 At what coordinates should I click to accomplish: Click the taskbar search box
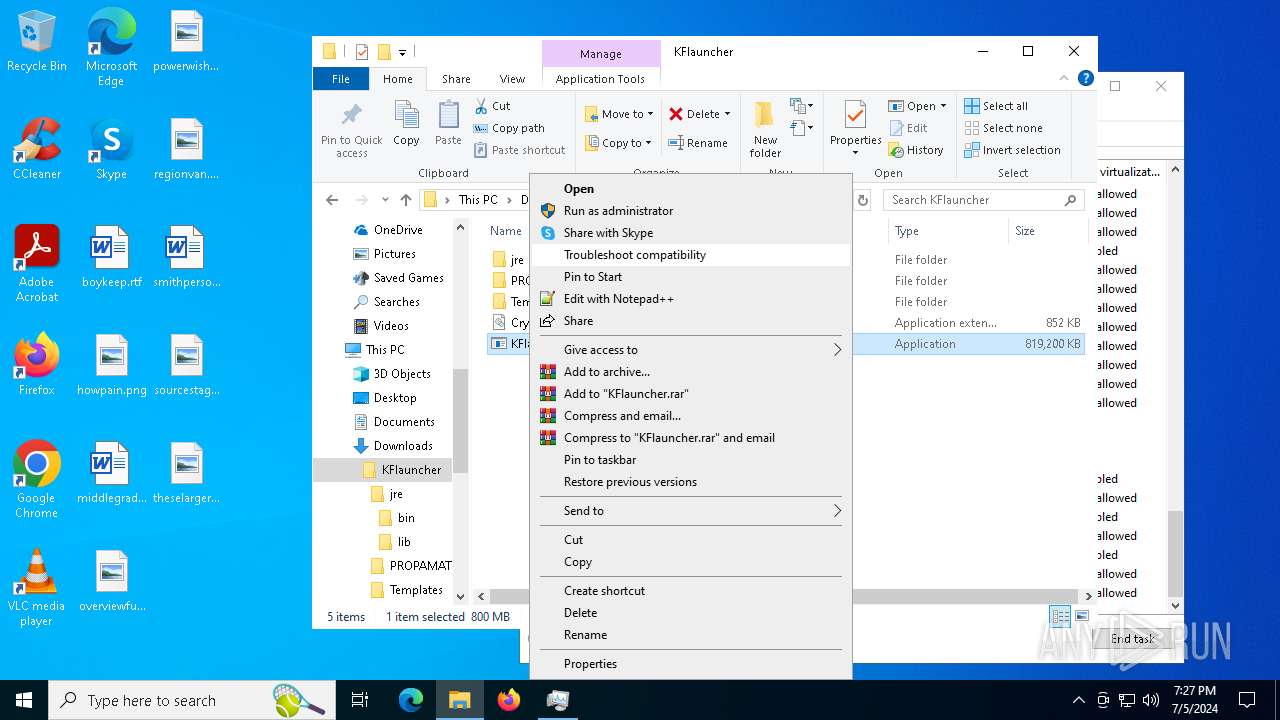192,700
